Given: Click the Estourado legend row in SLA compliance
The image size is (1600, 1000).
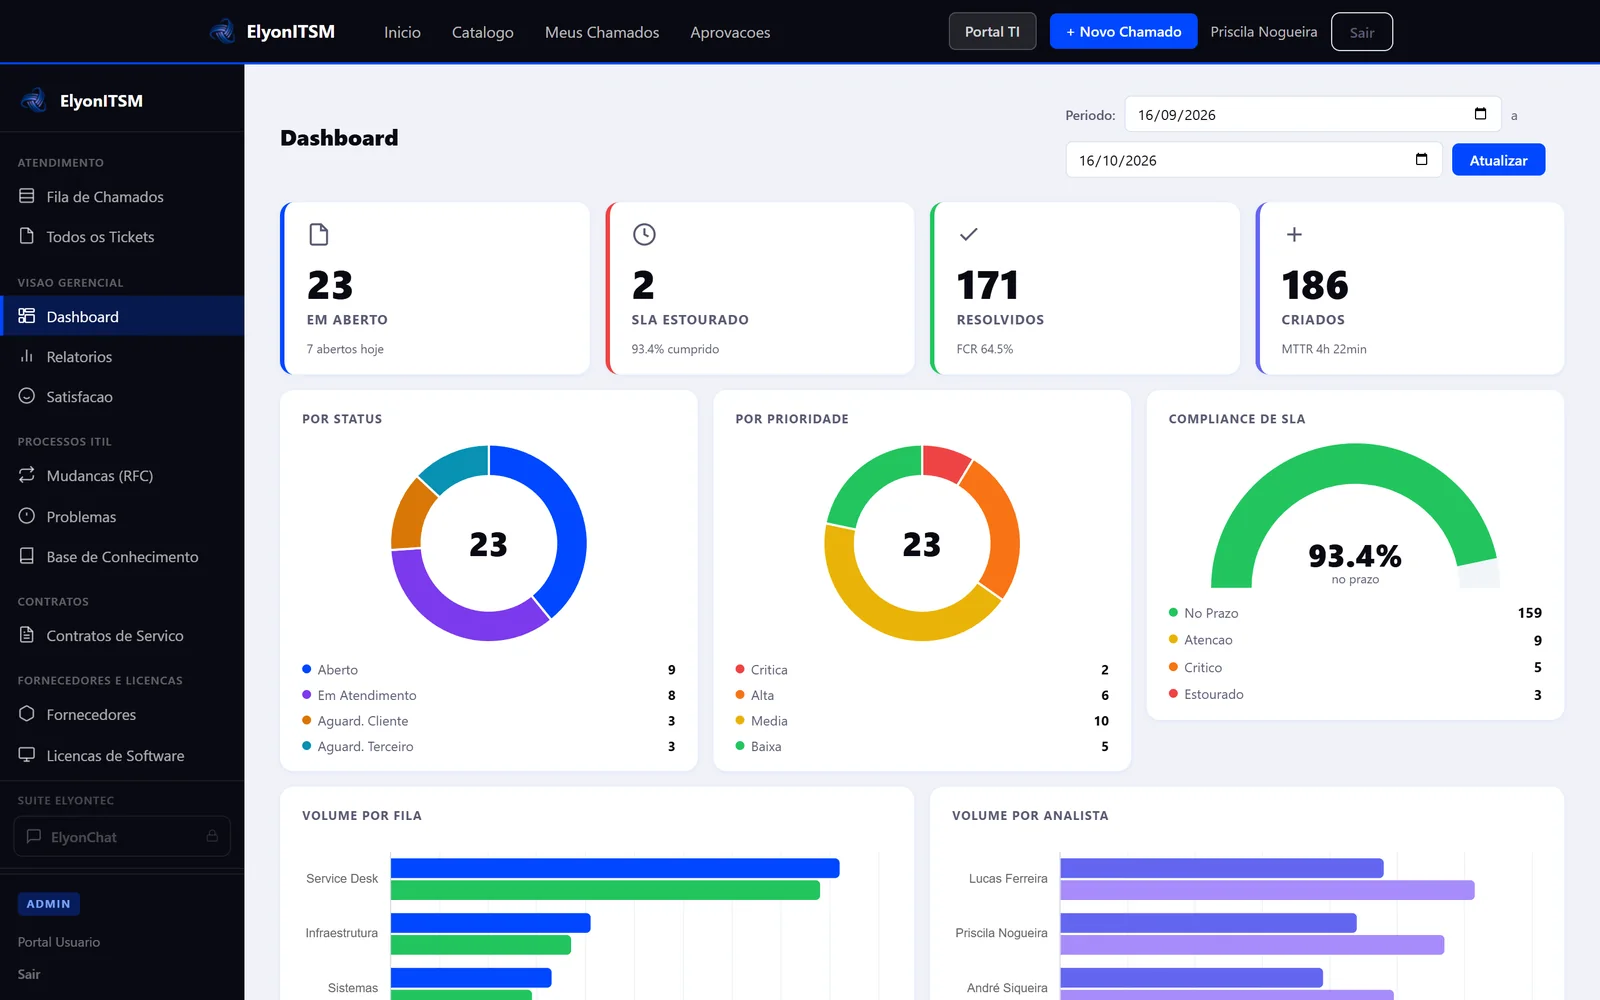Looking at the screenshot, I should [1355, 694].
